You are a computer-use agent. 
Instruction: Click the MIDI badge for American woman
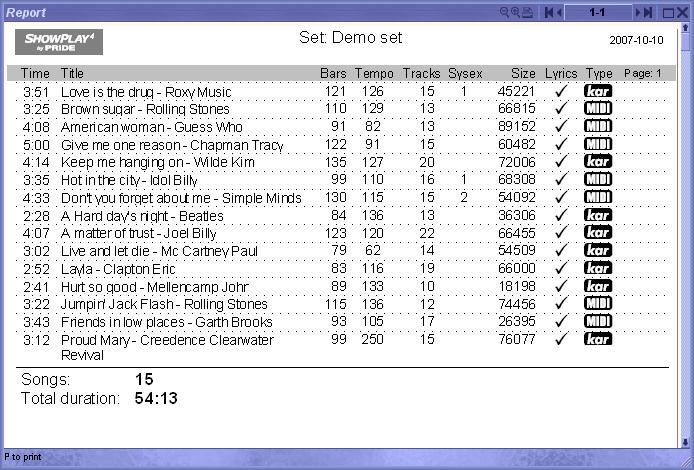(x=598, y=126)
